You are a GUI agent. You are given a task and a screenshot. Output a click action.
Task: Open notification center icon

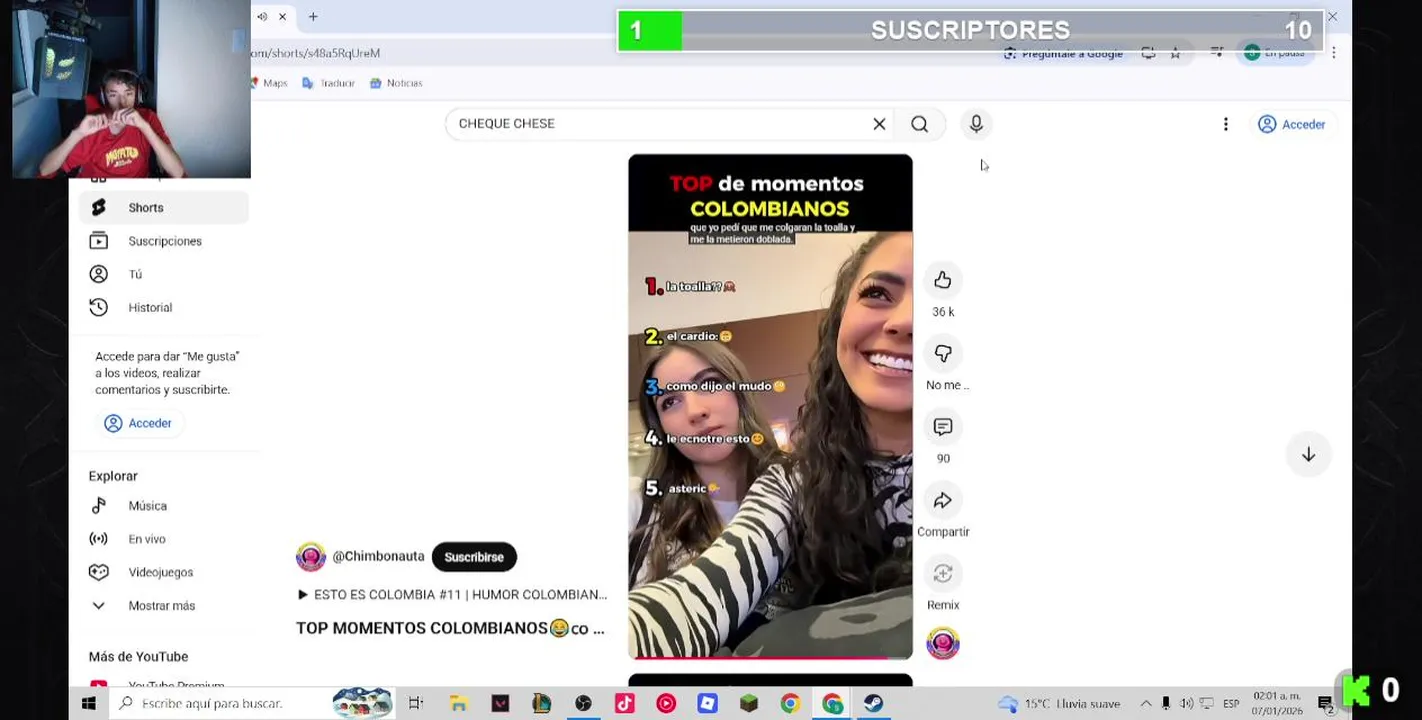pos(1326,704)
